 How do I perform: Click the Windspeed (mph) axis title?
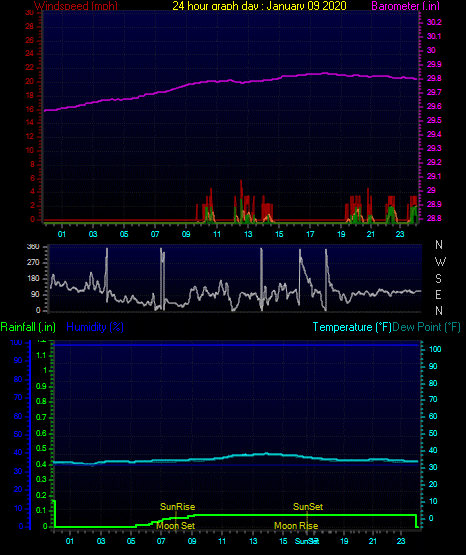coord(75,6)
